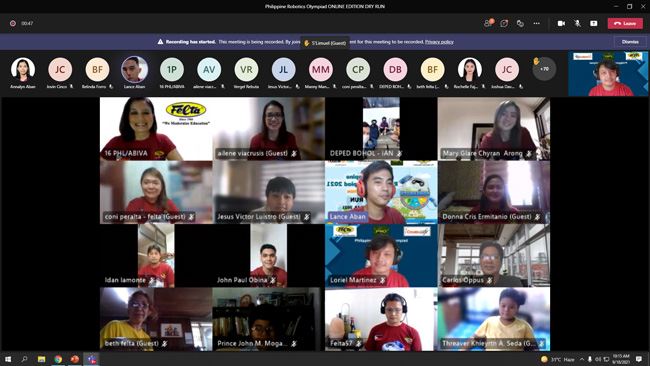This screenshot has height=366, width=650.
Task: Leave the meeting with the red button
Action: [625, 23]
